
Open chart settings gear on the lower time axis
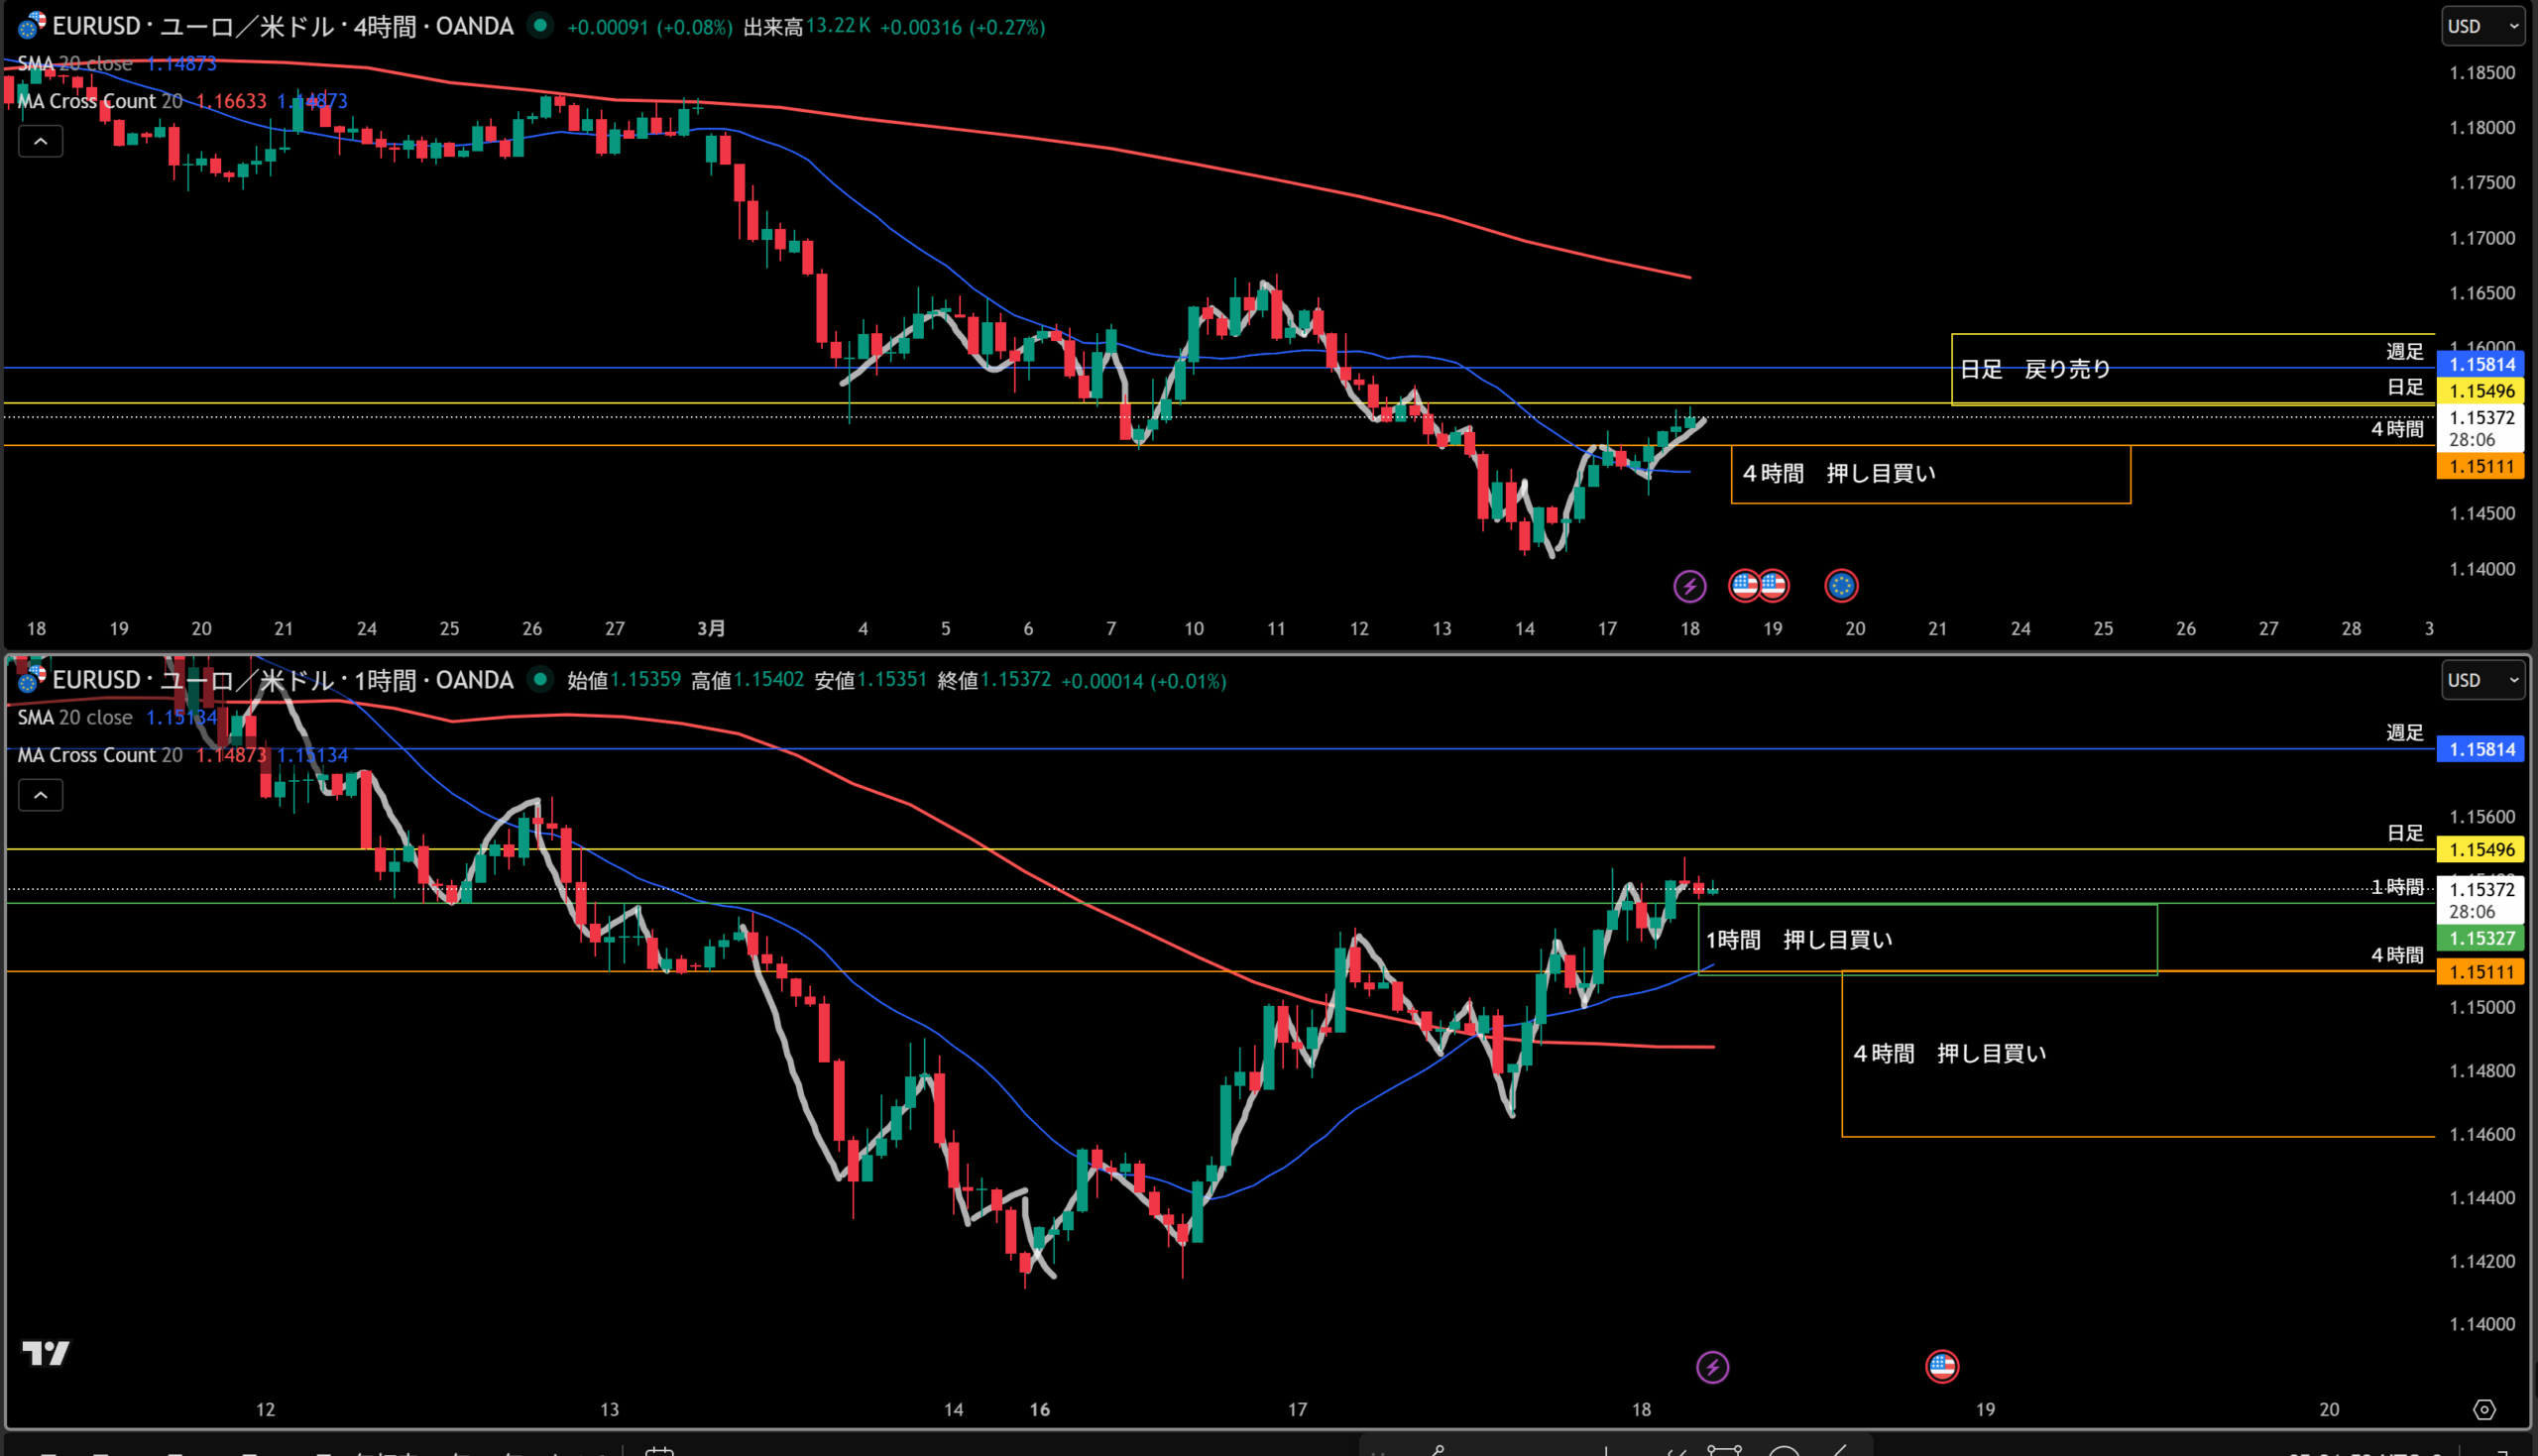pyautogui.click(x=2484, y=1410)
